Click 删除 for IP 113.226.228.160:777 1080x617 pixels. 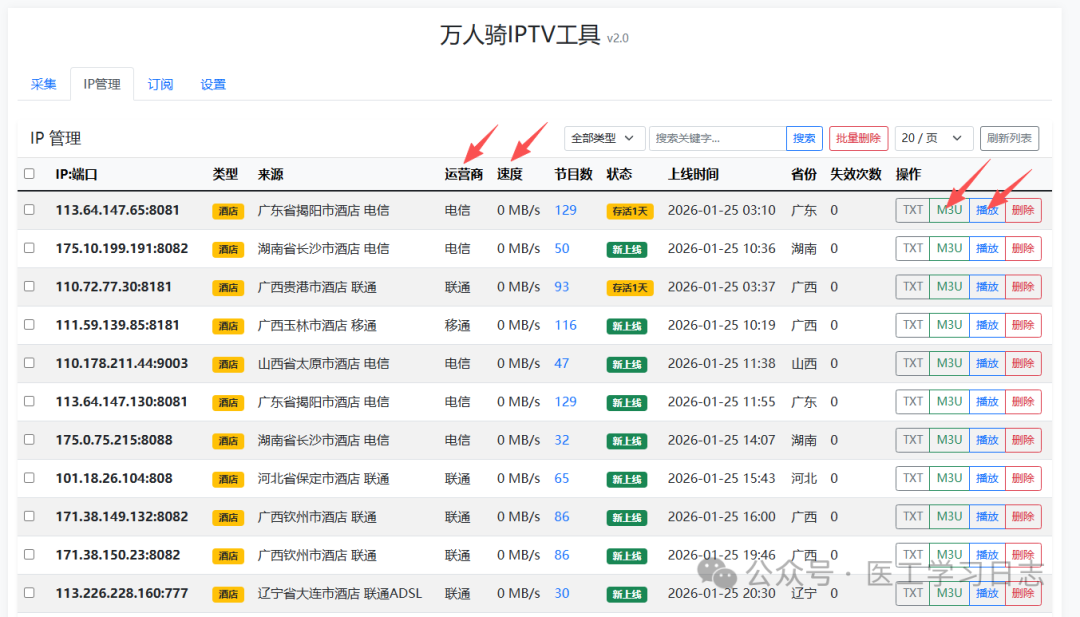coord(1023,592)
